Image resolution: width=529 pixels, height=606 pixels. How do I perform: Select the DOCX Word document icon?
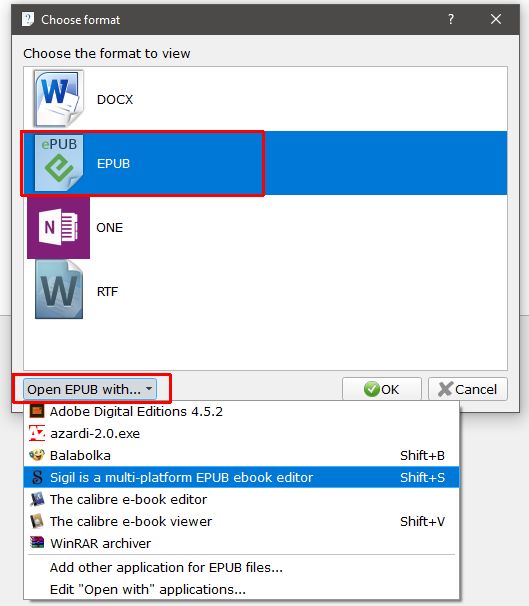[x=58, y=99]
